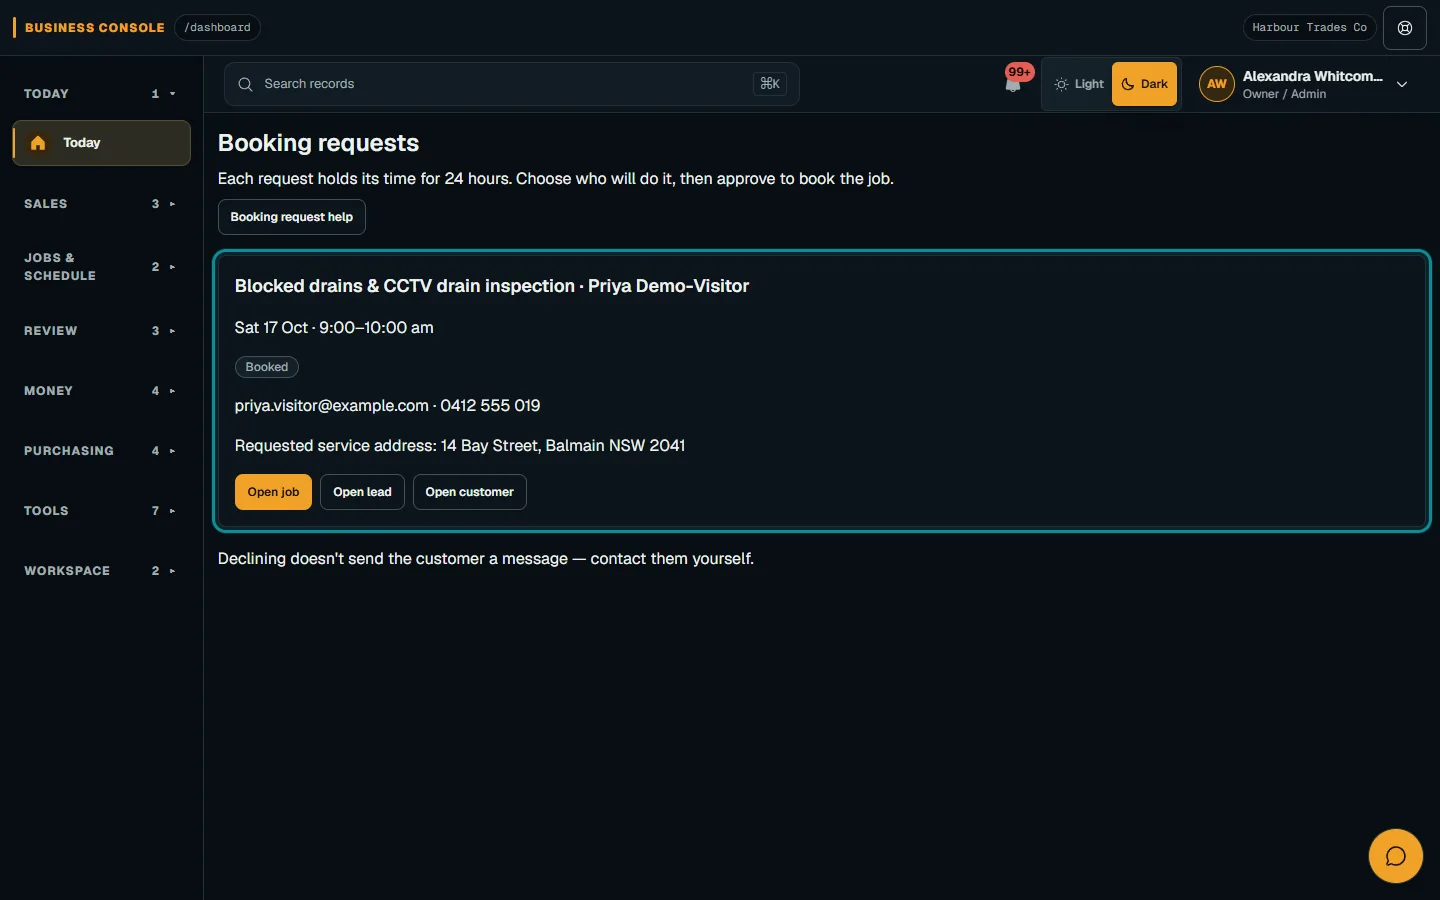Click the AW user avatar
This screenshot has height=900, width=1440.
[1216, 84]
